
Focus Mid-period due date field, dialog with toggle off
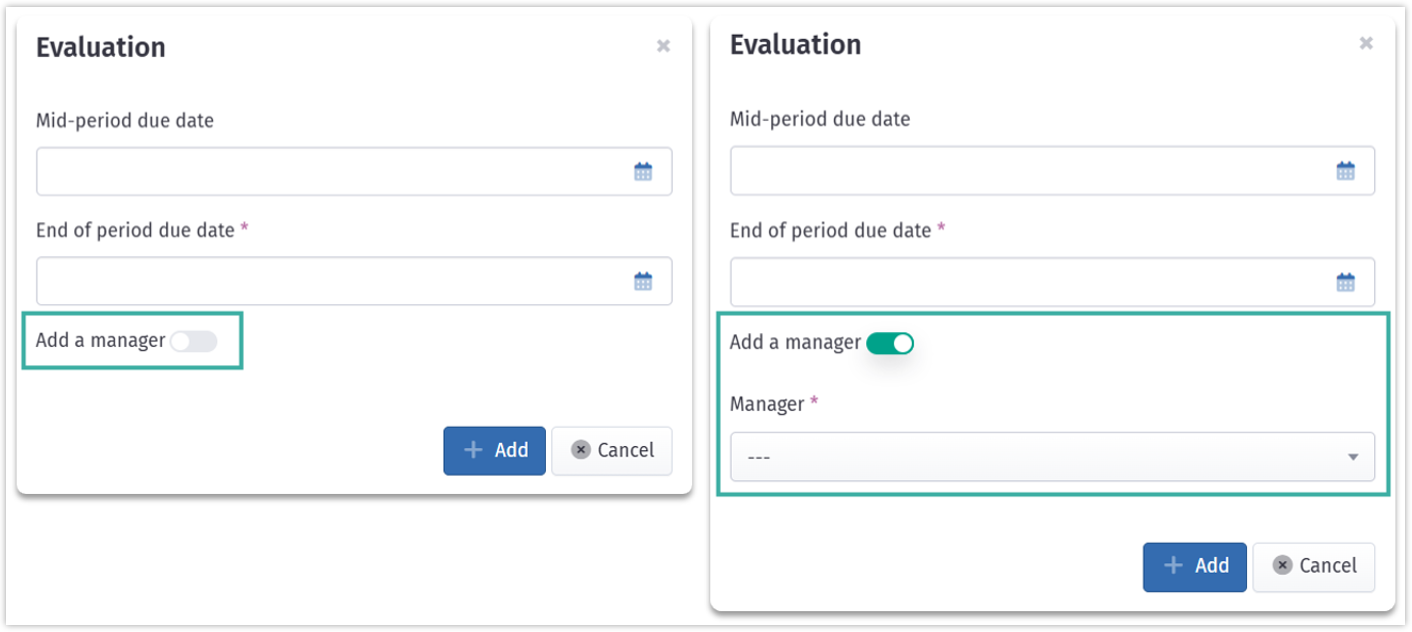click(x=330, y=172)
